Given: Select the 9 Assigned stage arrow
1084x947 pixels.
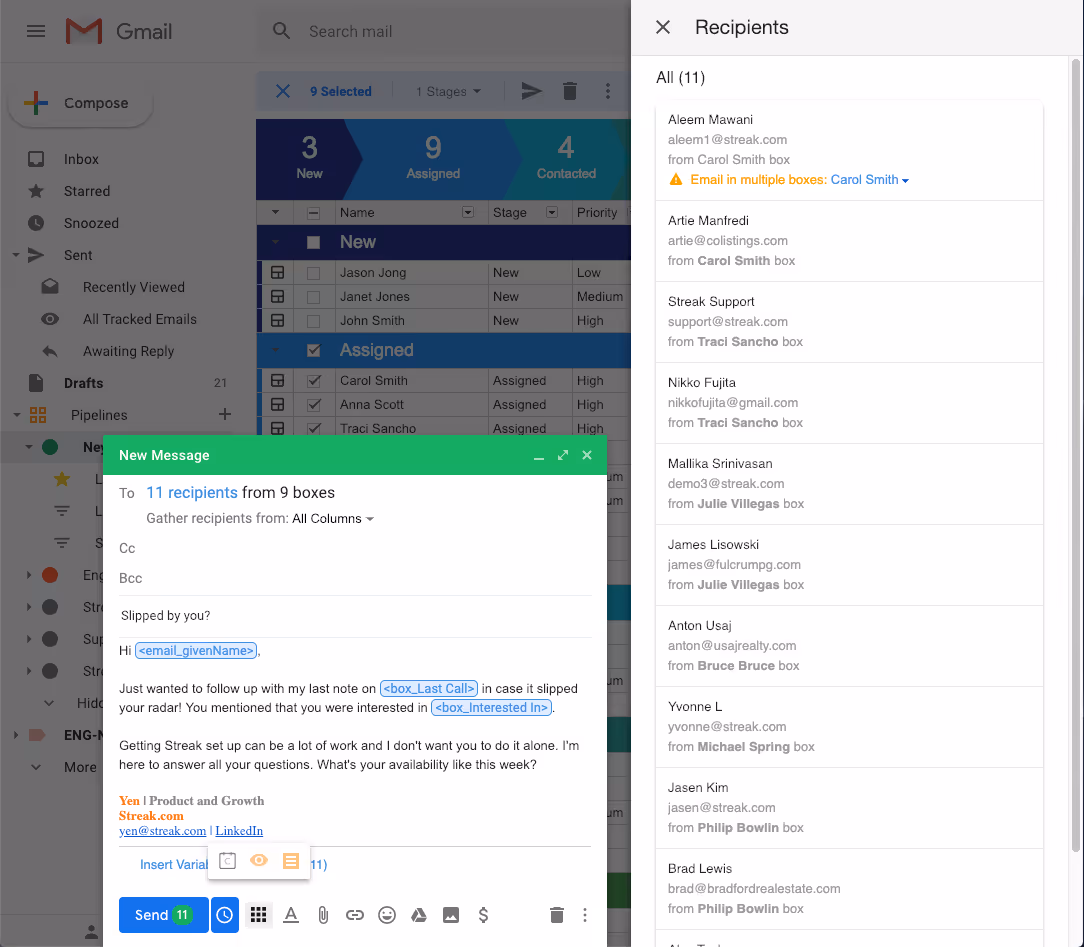Looking at the screenshot, I should (433, 159).
